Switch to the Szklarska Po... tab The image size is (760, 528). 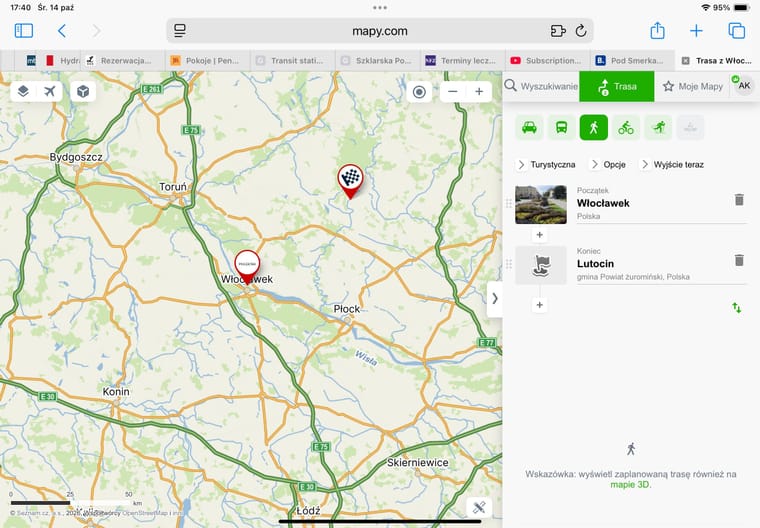(x=378, y=61)
